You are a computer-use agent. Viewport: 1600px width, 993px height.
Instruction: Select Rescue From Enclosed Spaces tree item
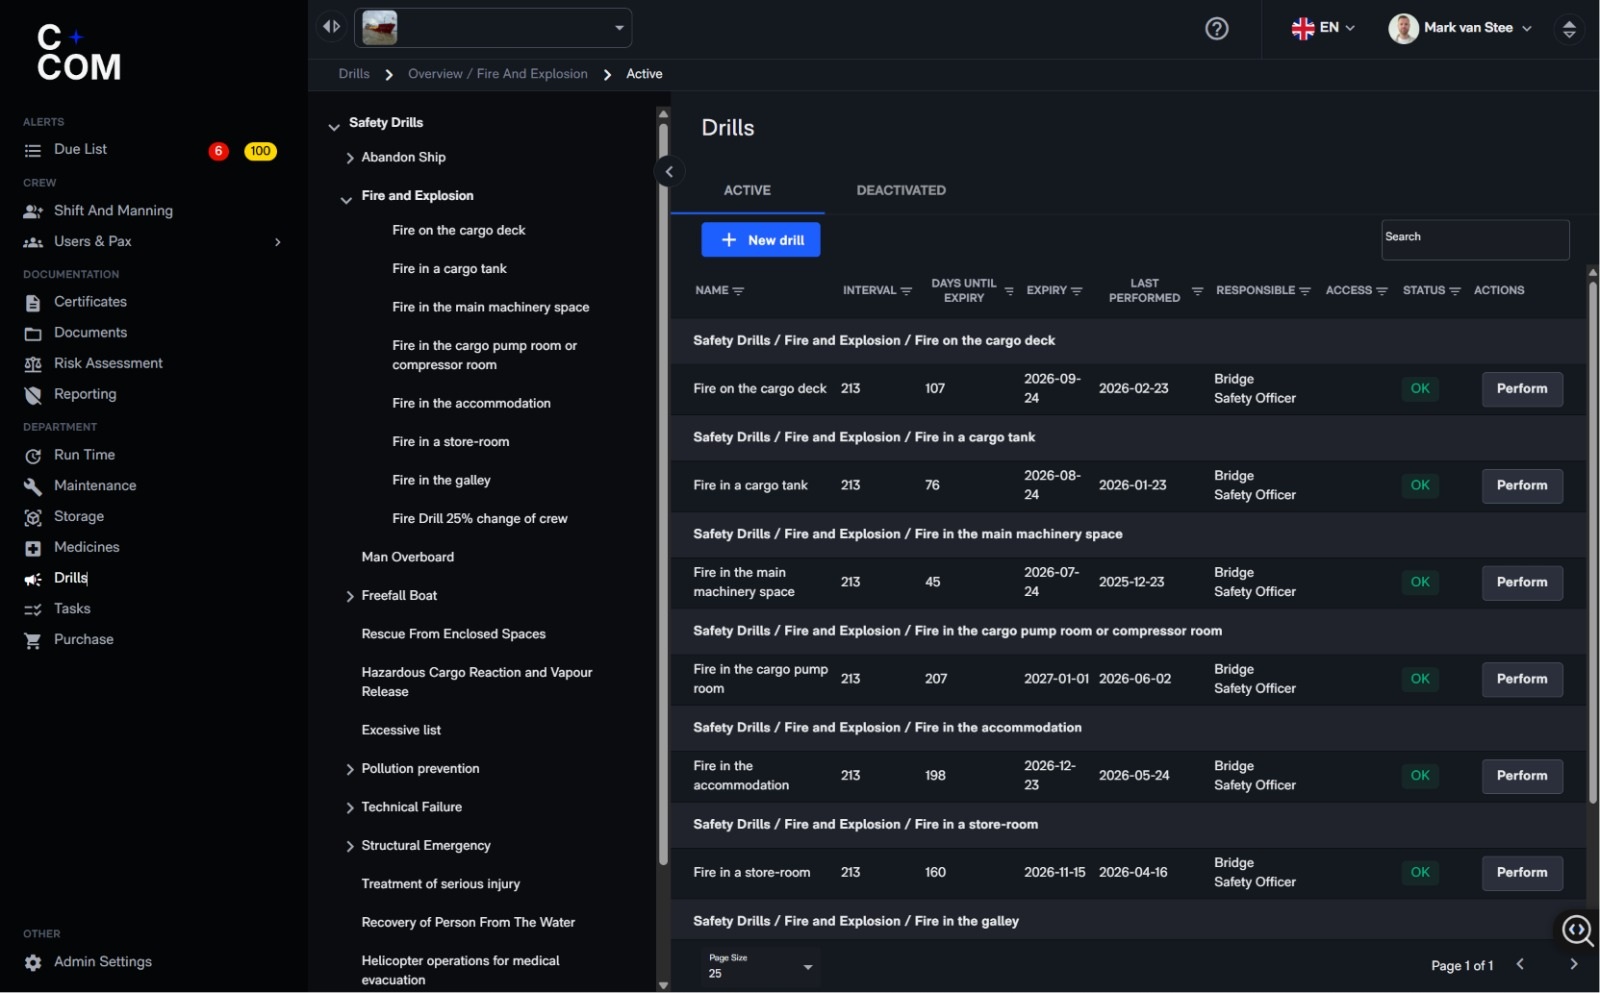pos(454,634)
